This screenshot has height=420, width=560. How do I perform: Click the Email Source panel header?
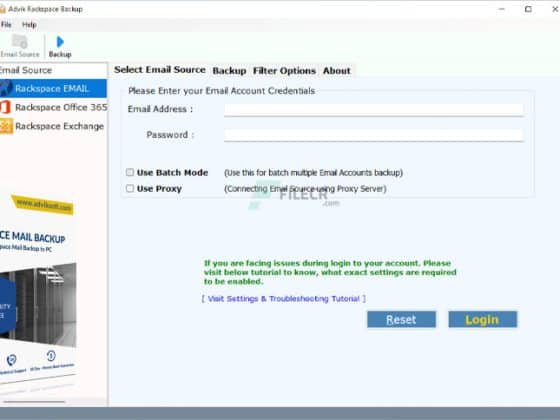coord(53,70)
